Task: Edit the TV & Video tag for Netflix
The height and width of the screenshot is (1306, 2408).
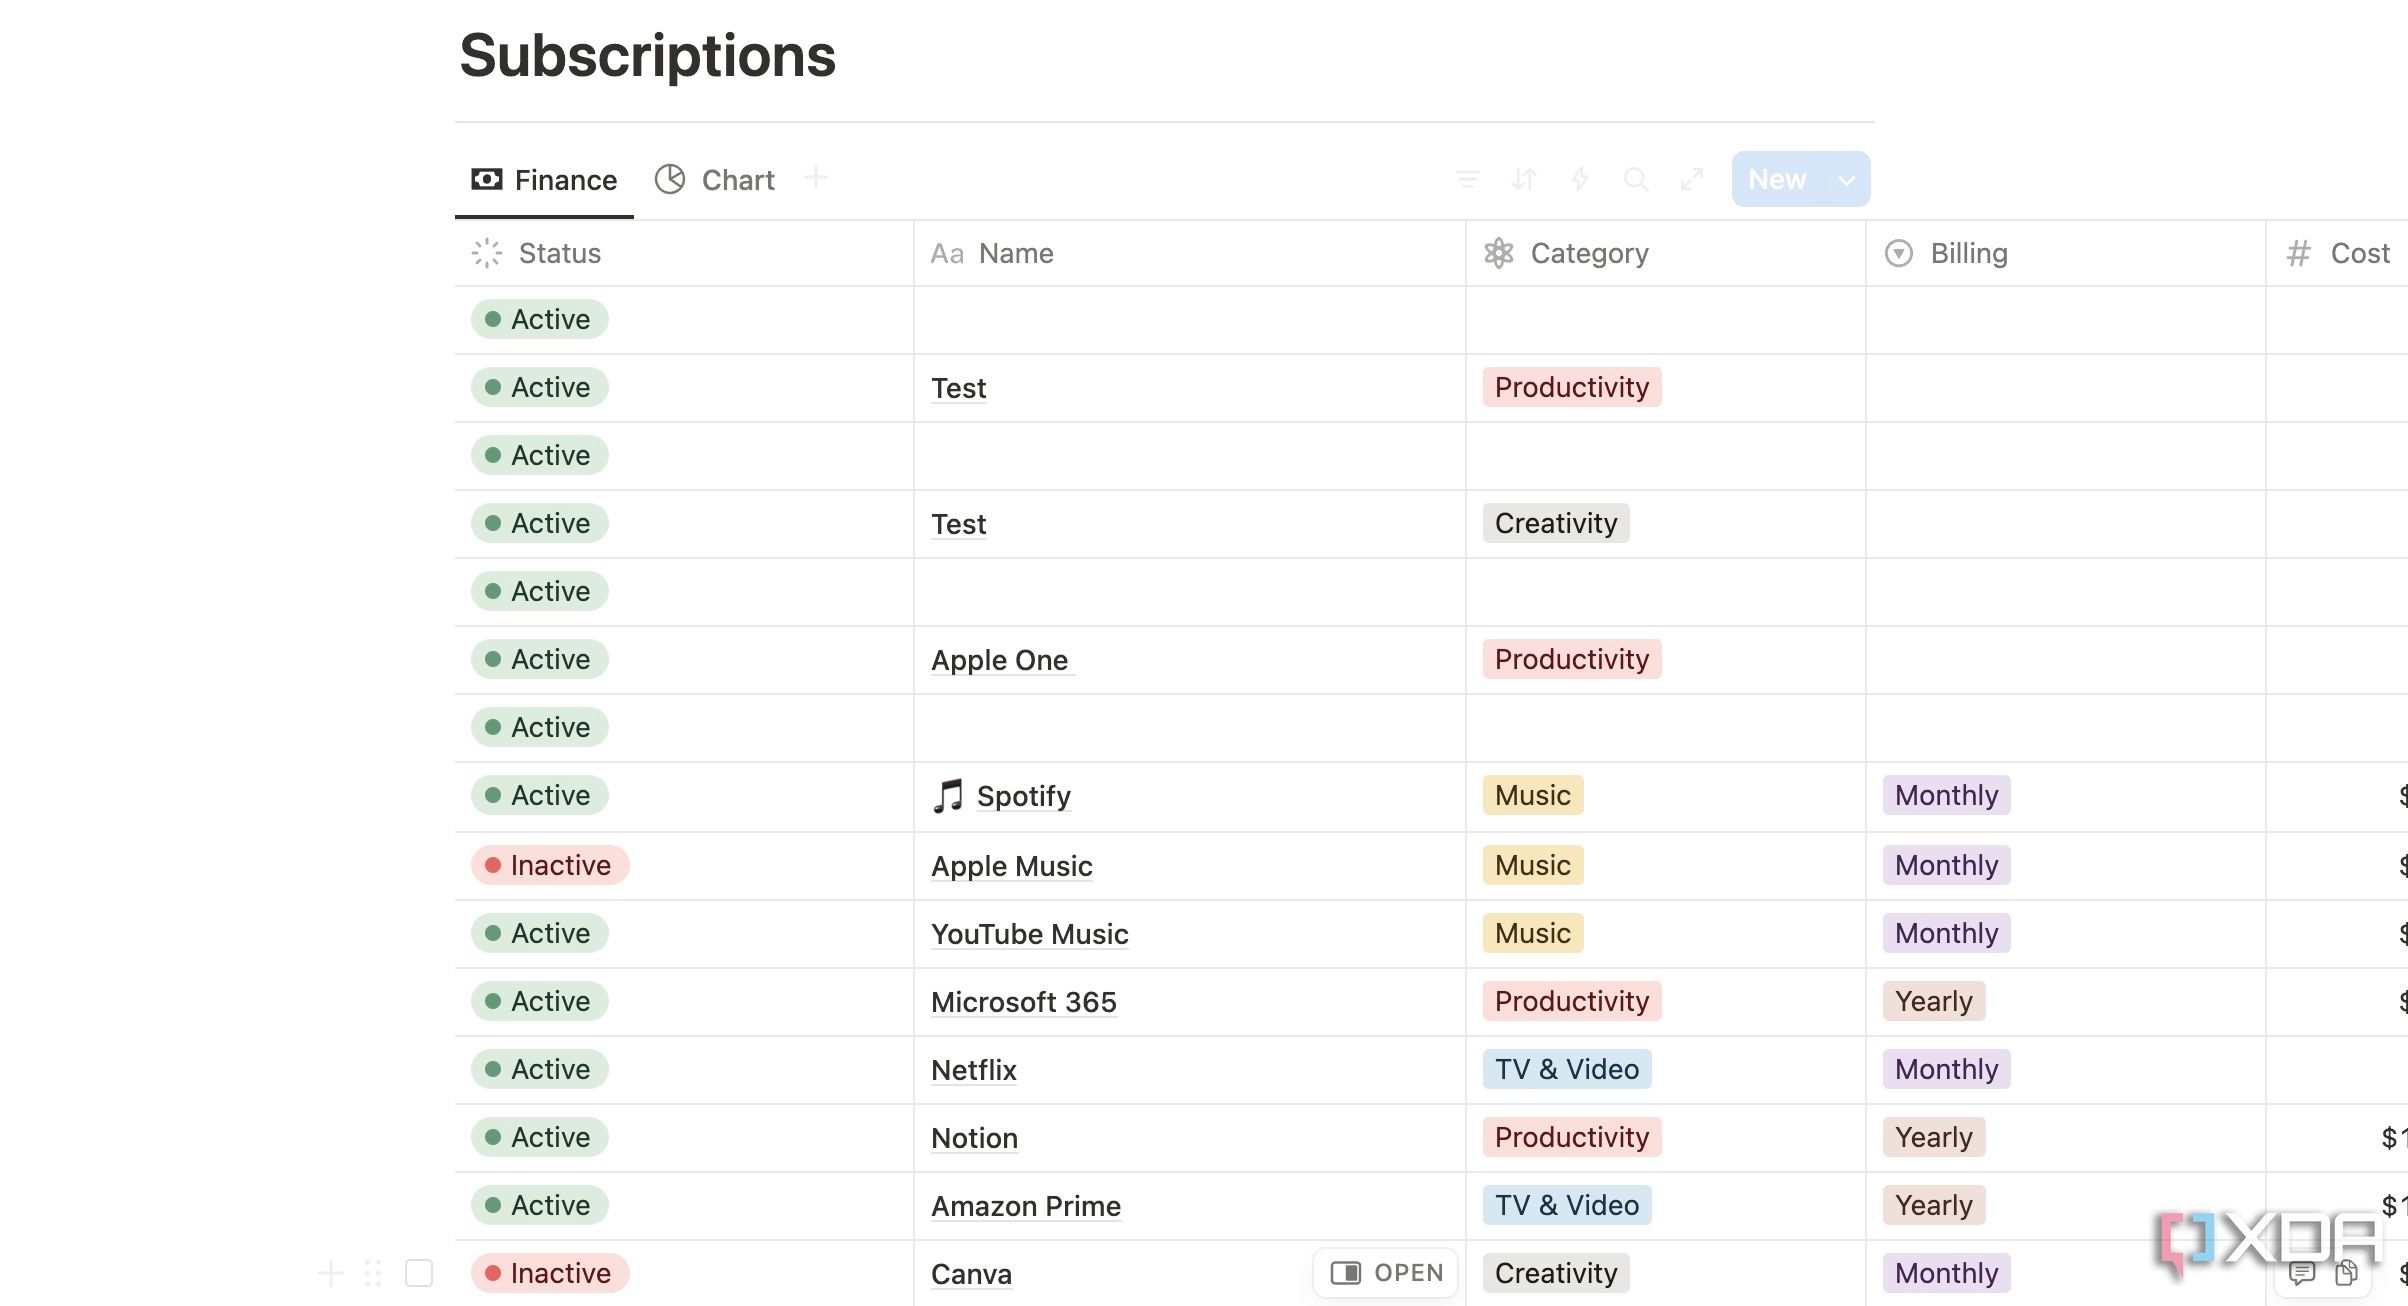Action: pyautogui.click(x=1567, y=1069)
